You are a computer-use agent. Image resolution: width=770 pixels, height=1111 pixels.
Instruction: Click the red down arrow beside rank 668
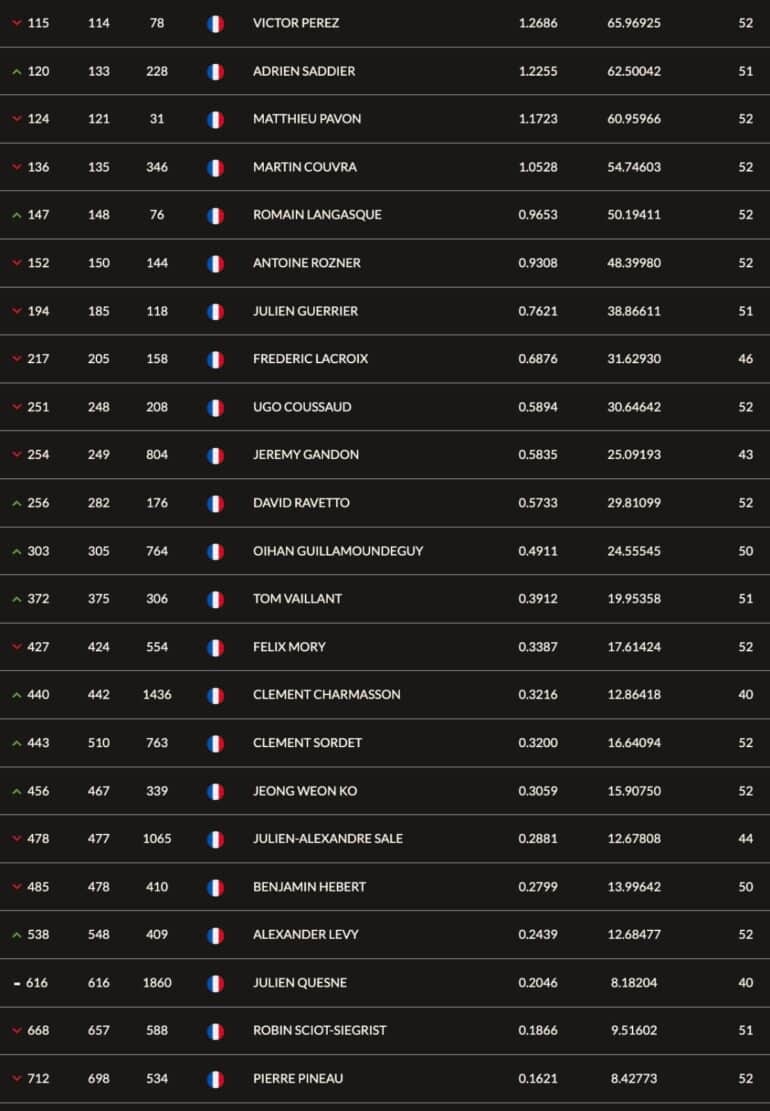(x=17, y=1031)
